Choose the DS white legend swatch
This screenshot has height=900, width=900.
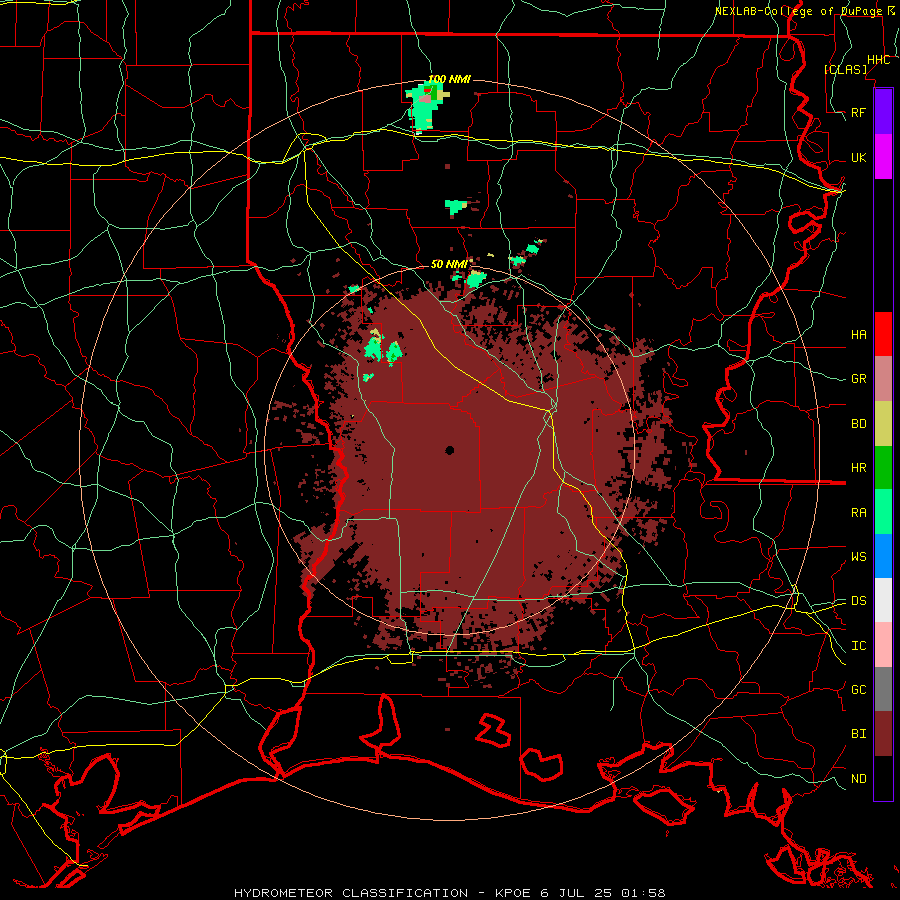(883, 600)
